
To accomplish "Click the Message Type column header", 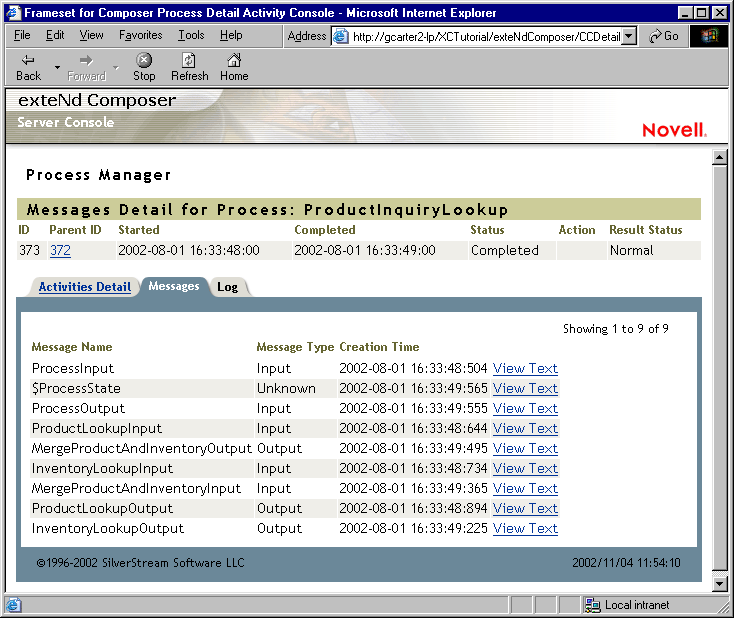I will pos(295,347).
